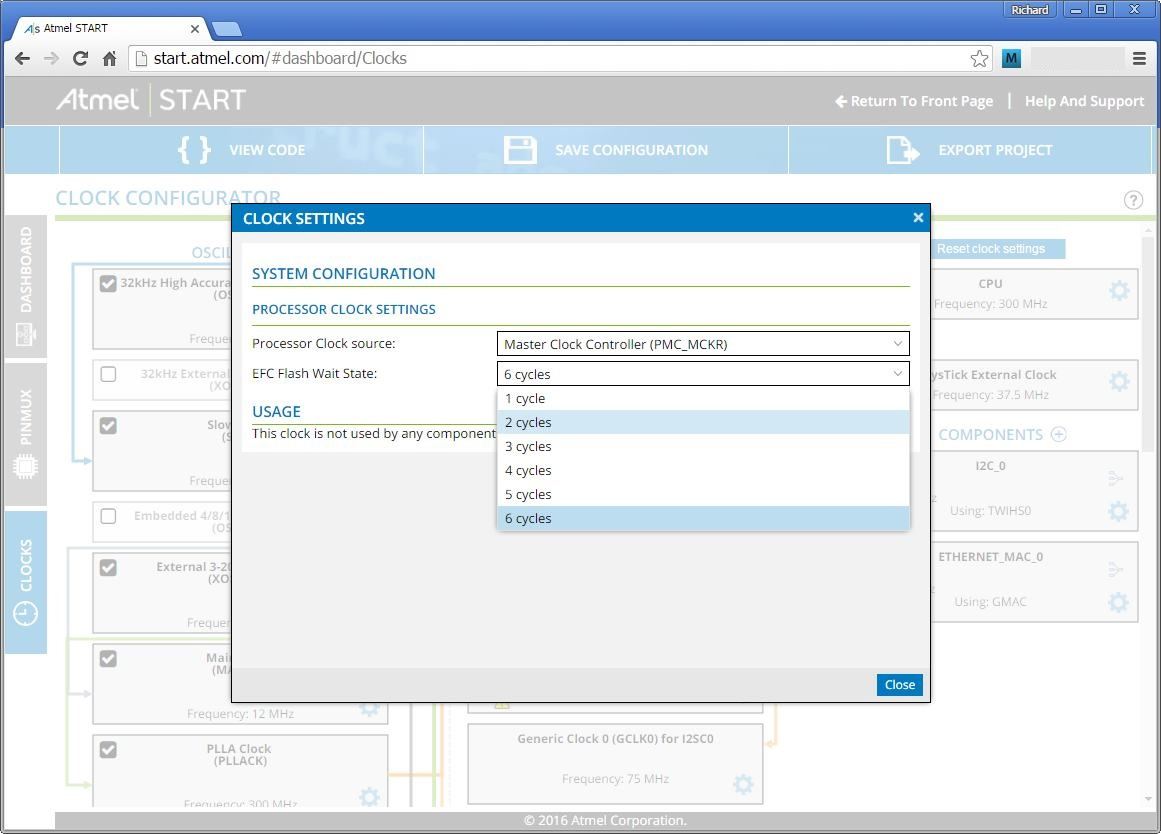Click the curly braces View Code icon
This screenshot has width=1161, height=834.
(x=195, y=150)
